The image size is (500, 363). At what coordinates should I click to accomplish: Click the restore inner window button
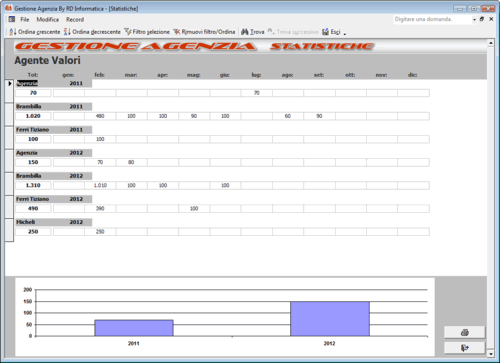482,19
